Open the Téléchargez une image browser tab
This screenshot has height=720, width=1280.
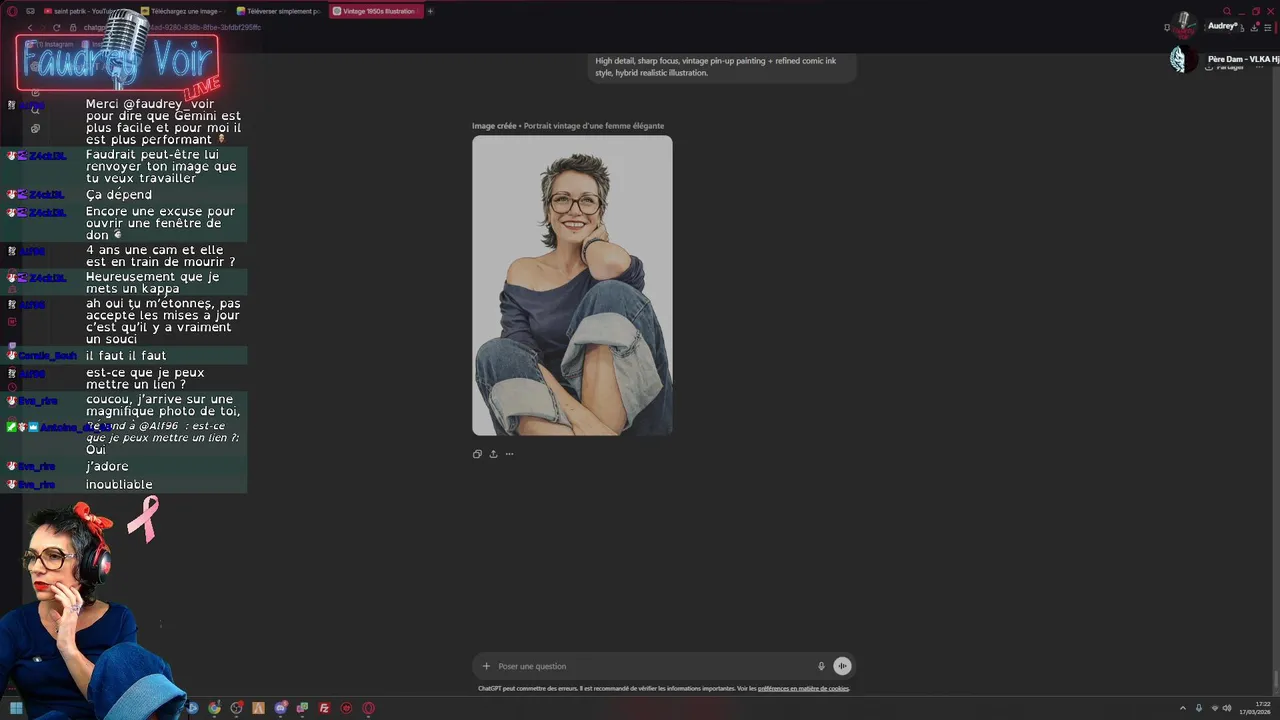pos(183,11)
